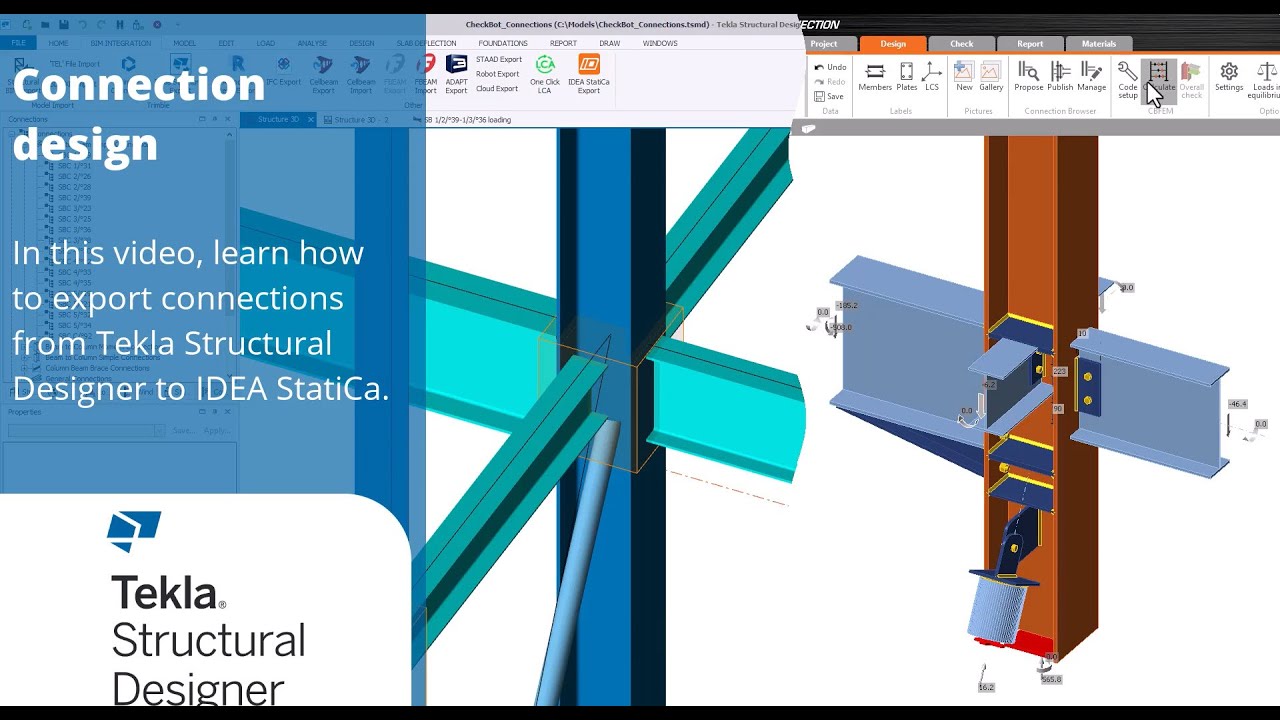This screenshot has height=720, width=1280.
Task: Open Code setup in CBFEM group
Action: [x=1128, y=80]
